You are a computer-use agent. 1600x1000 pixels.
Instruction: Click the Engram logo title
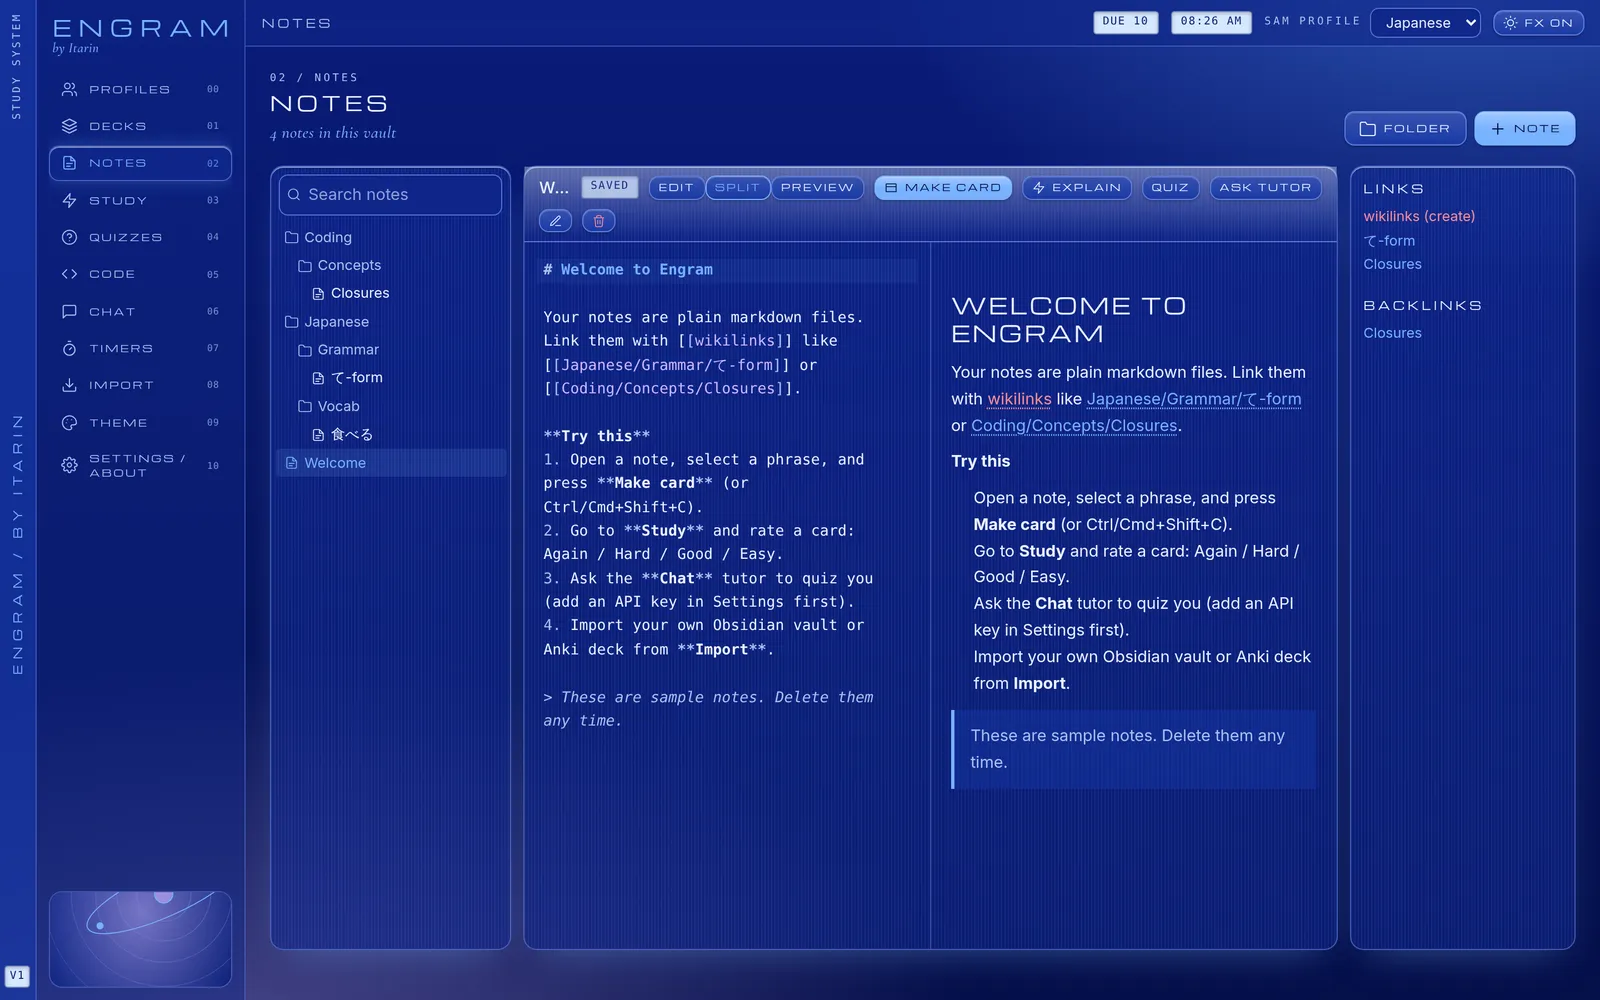(x=141, y=29)
